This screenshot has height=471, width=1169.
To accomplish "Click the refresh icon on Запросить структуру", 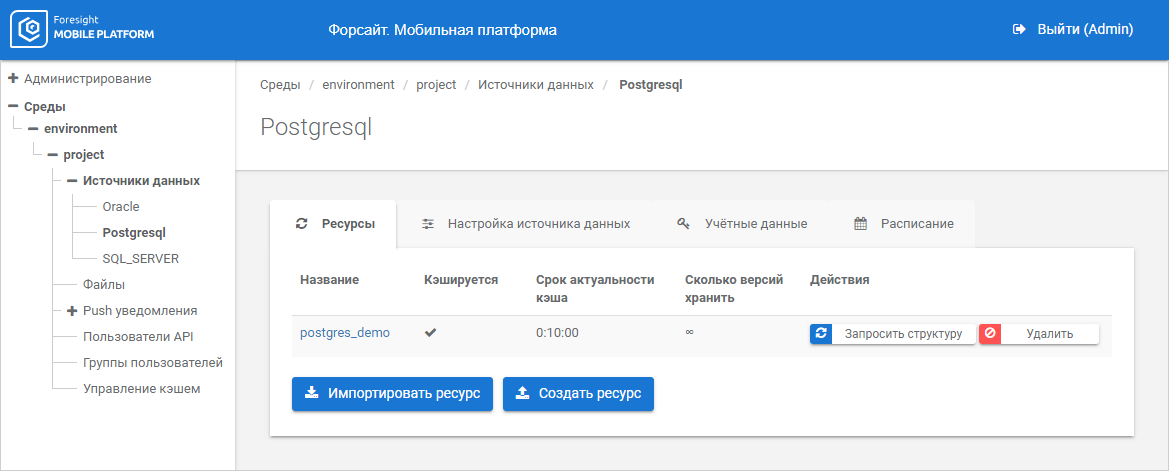I will pyautogui.click(x=821, y=334).
